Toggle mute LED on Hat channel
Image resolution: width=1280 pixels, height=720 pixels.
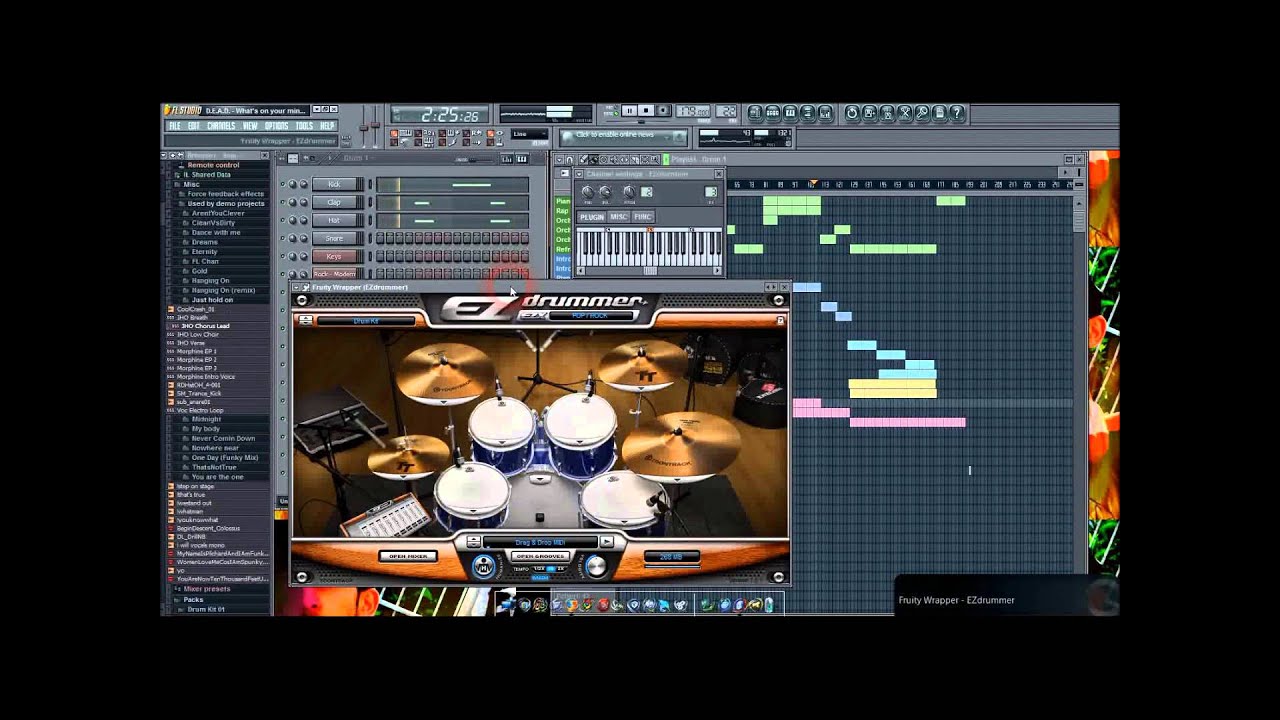pos(283,220)
